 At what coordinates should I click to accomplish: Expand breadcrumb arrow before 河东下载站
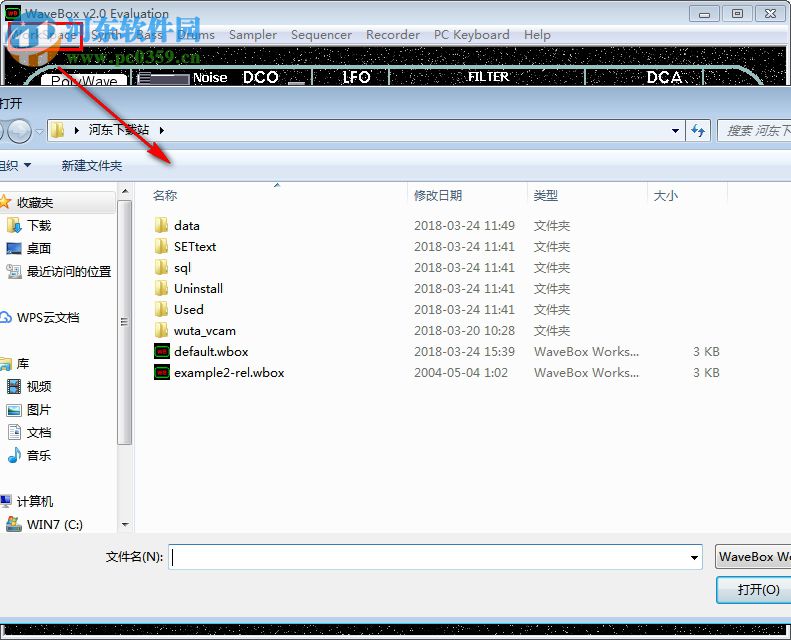tap(77, 130)
